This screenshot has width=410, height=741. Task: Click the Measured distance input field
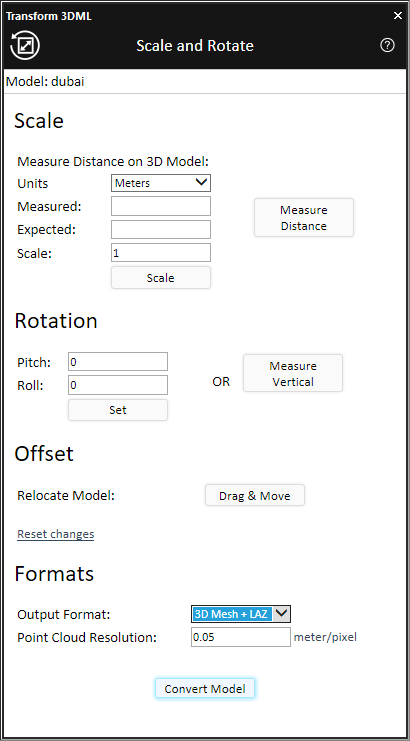[x=161, y=206]
